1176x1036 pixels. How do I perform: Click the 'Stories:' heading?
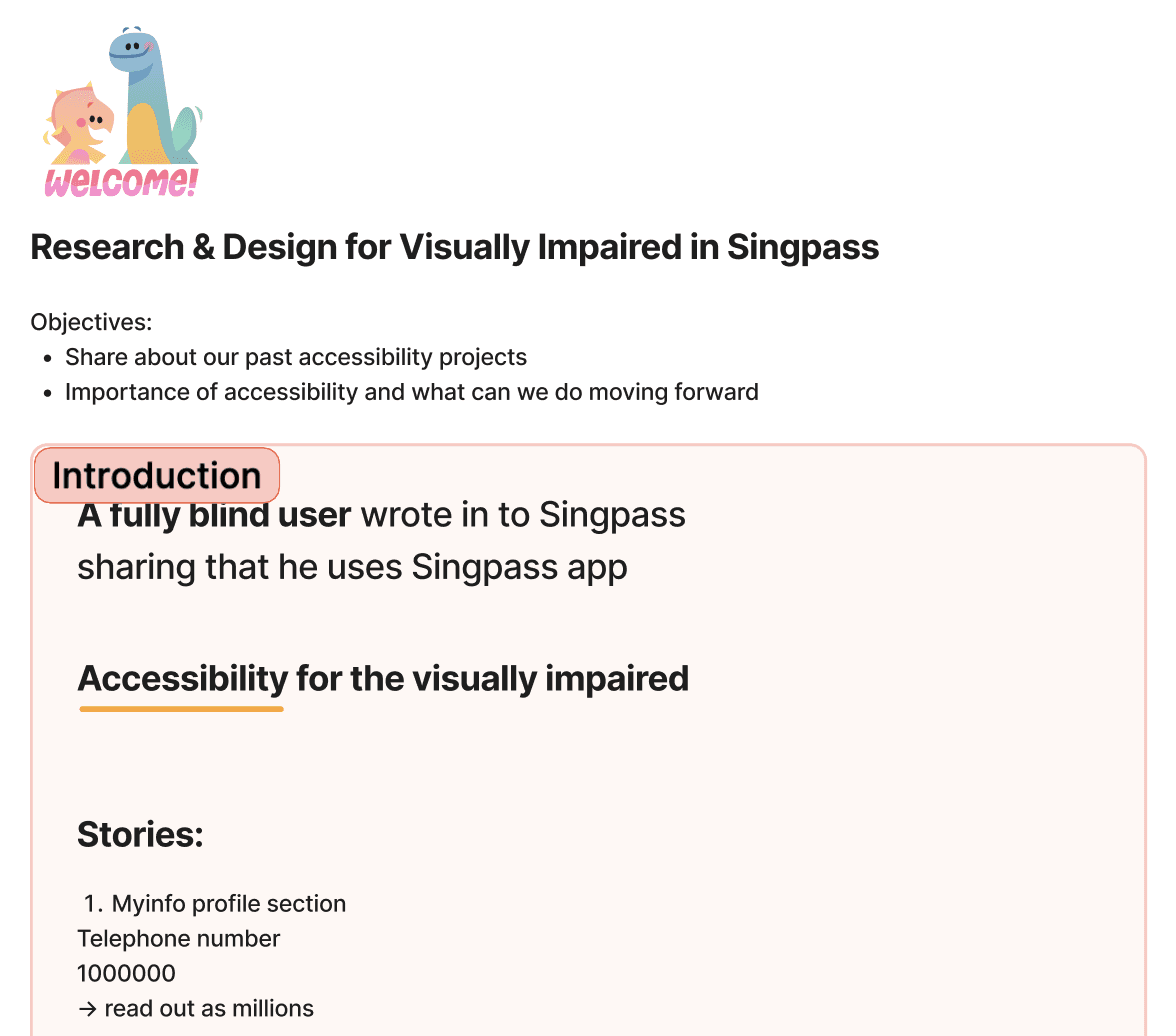click(x=140, y=834)
